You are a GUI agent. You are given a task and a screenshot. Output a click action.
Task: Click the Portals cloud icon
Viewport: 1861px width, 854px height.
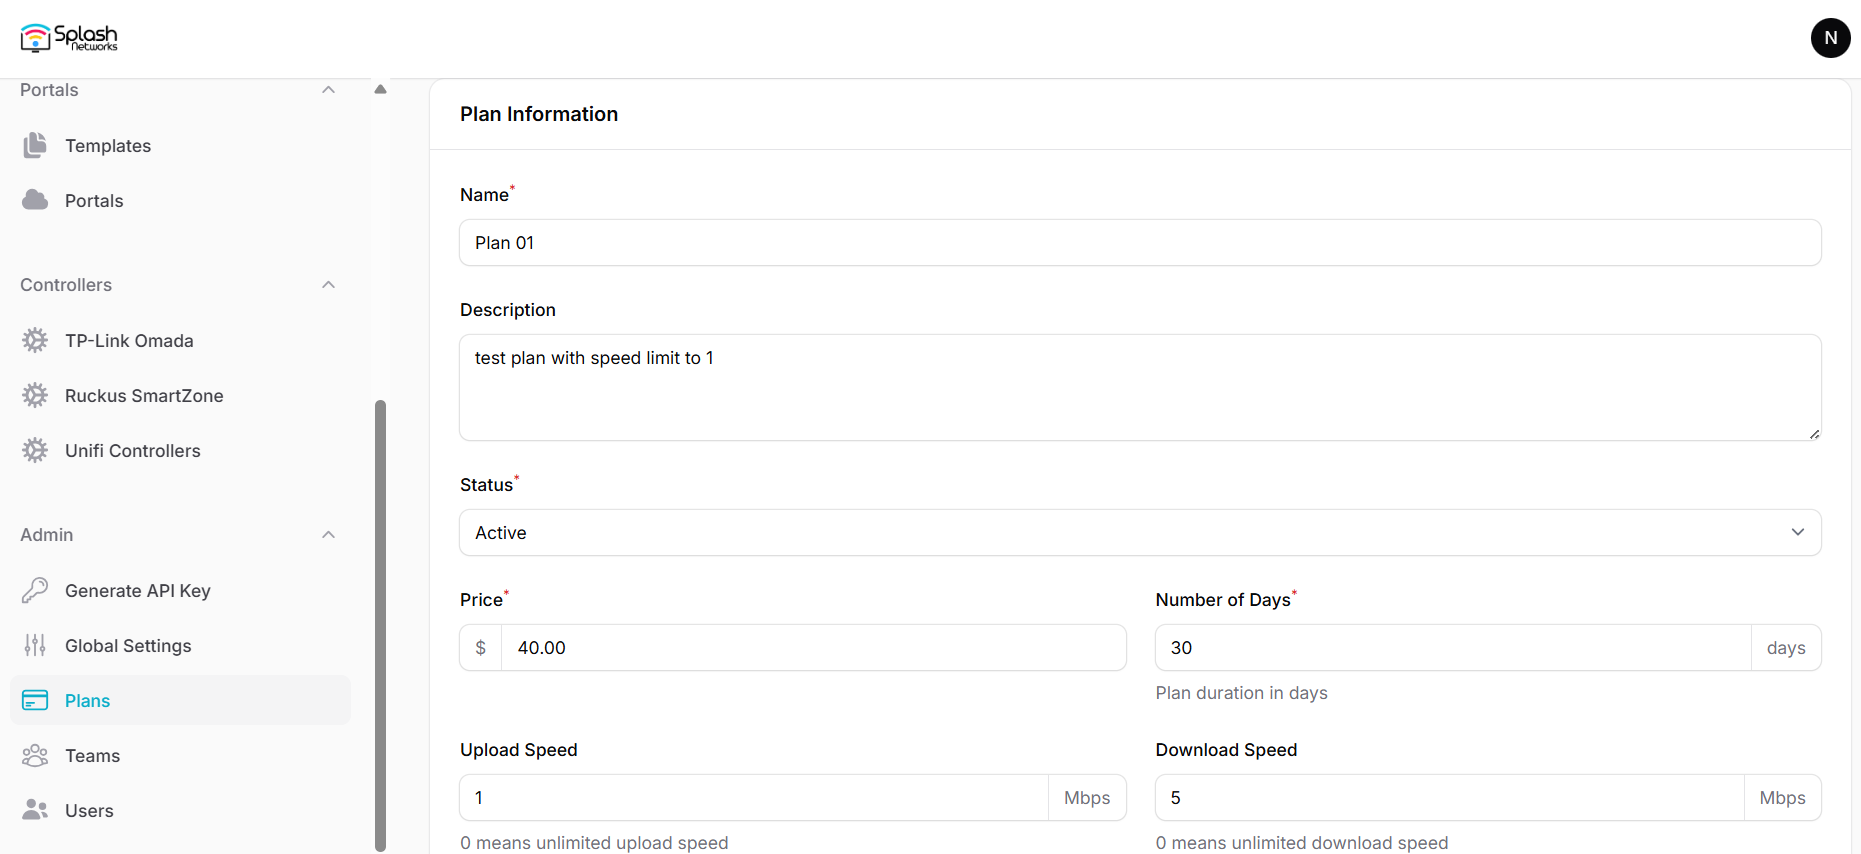pos(35,200)
